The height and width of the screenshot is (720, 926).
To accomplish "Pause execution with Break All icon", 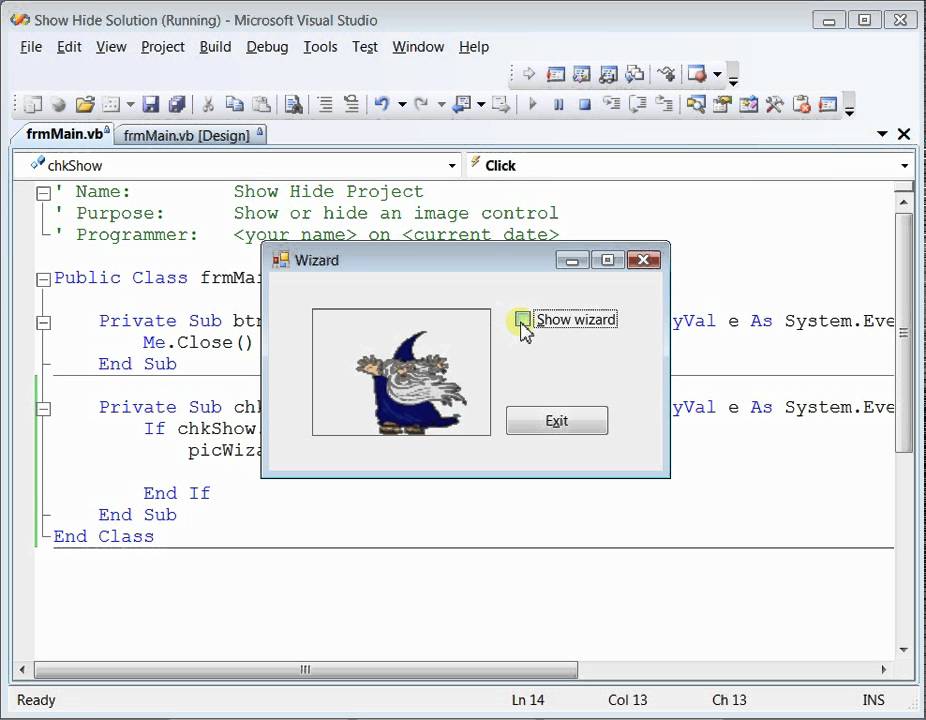I will (558, 105).
